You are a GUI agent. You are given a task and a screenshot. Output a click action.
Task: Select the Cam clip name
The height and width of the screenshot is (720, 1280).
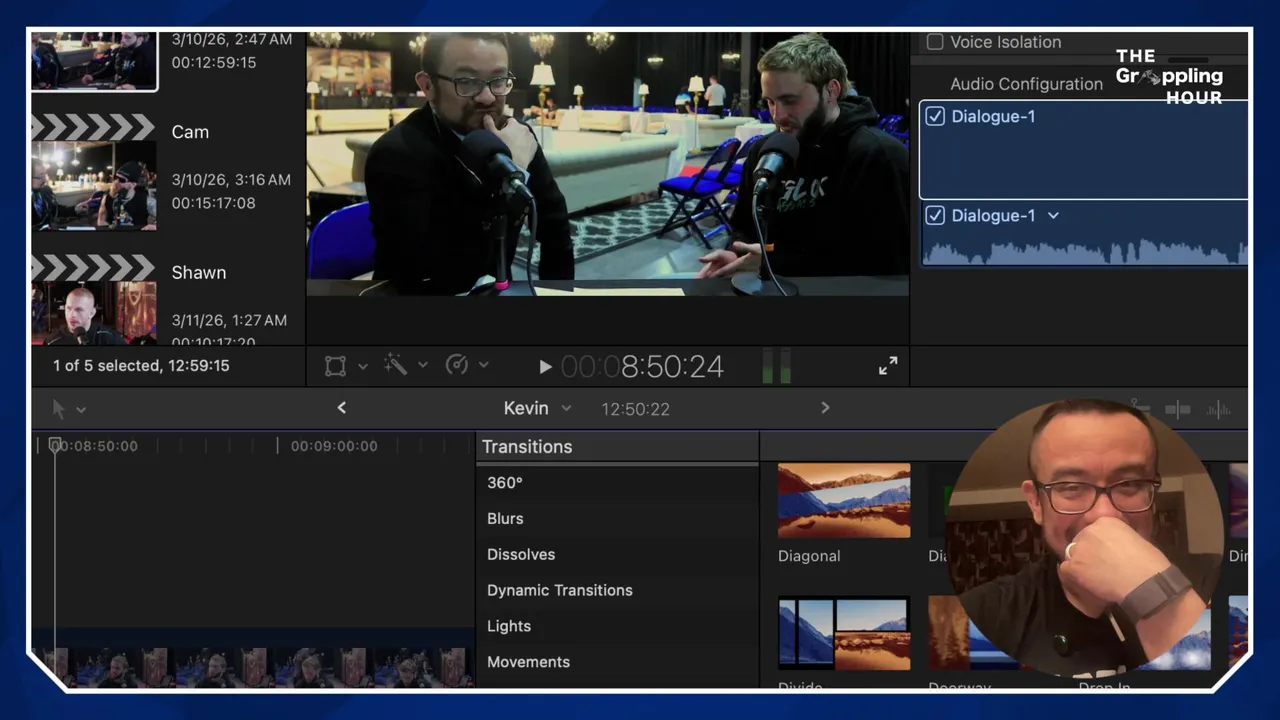190,132
